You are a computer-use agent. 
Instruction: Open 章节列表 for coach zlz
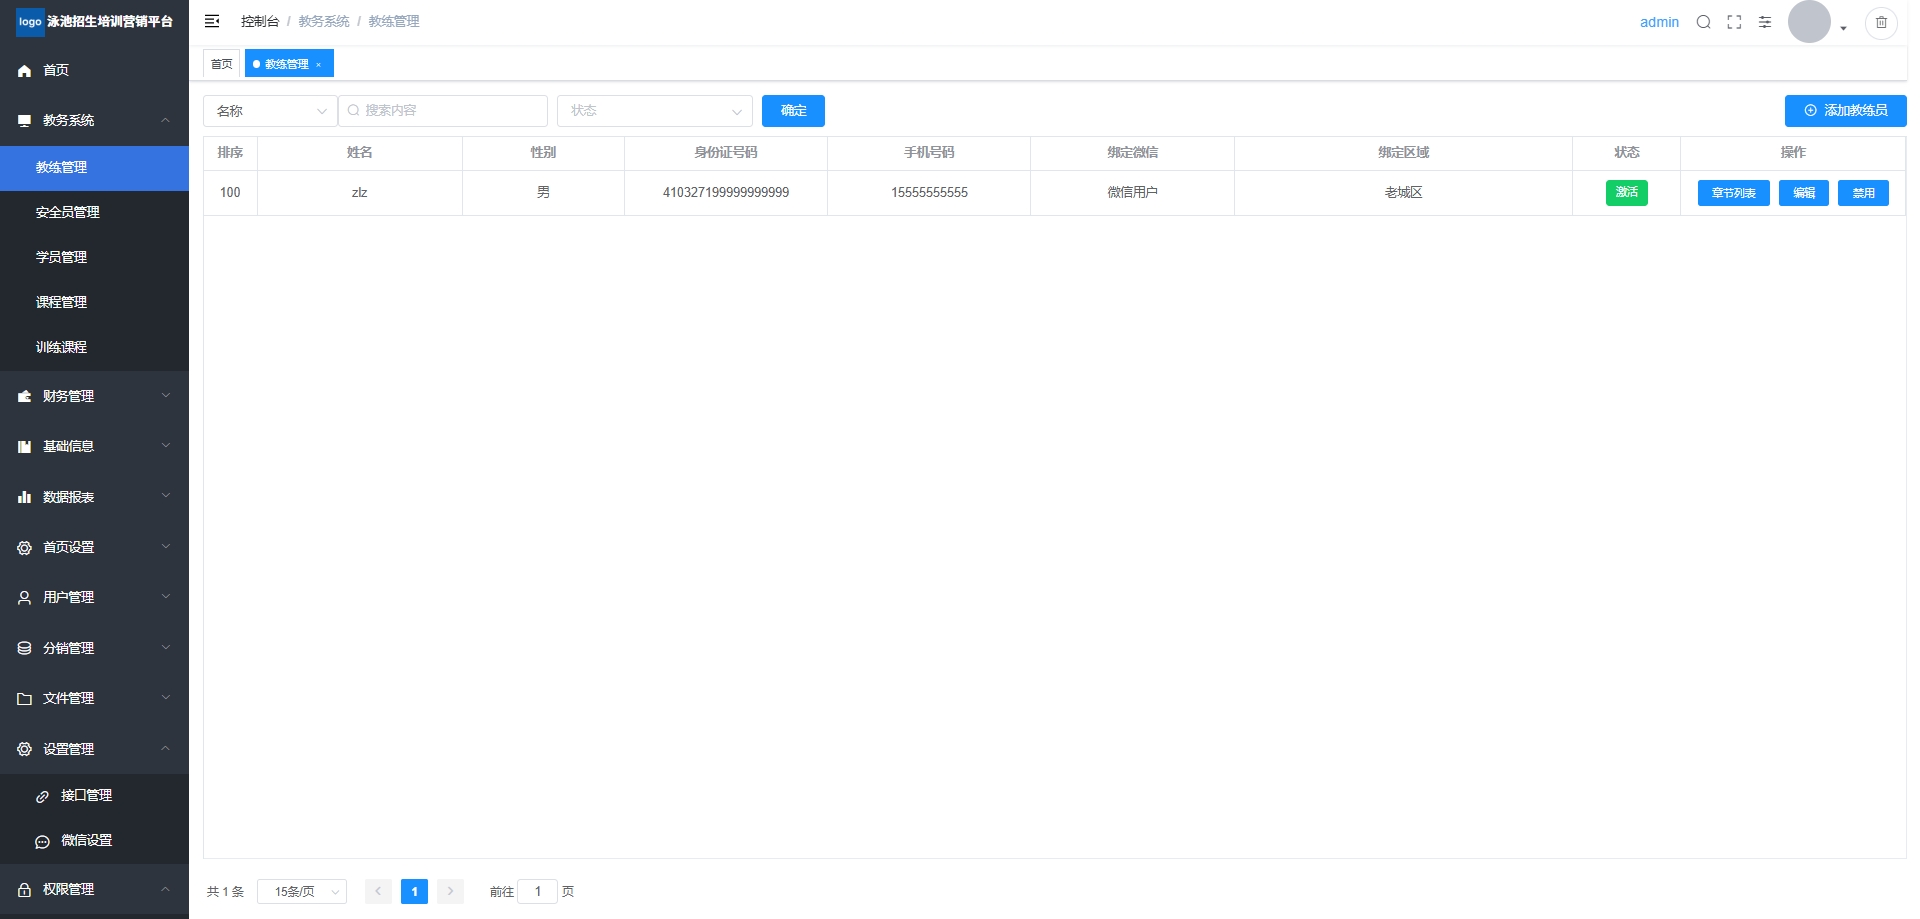[1734, 193]
